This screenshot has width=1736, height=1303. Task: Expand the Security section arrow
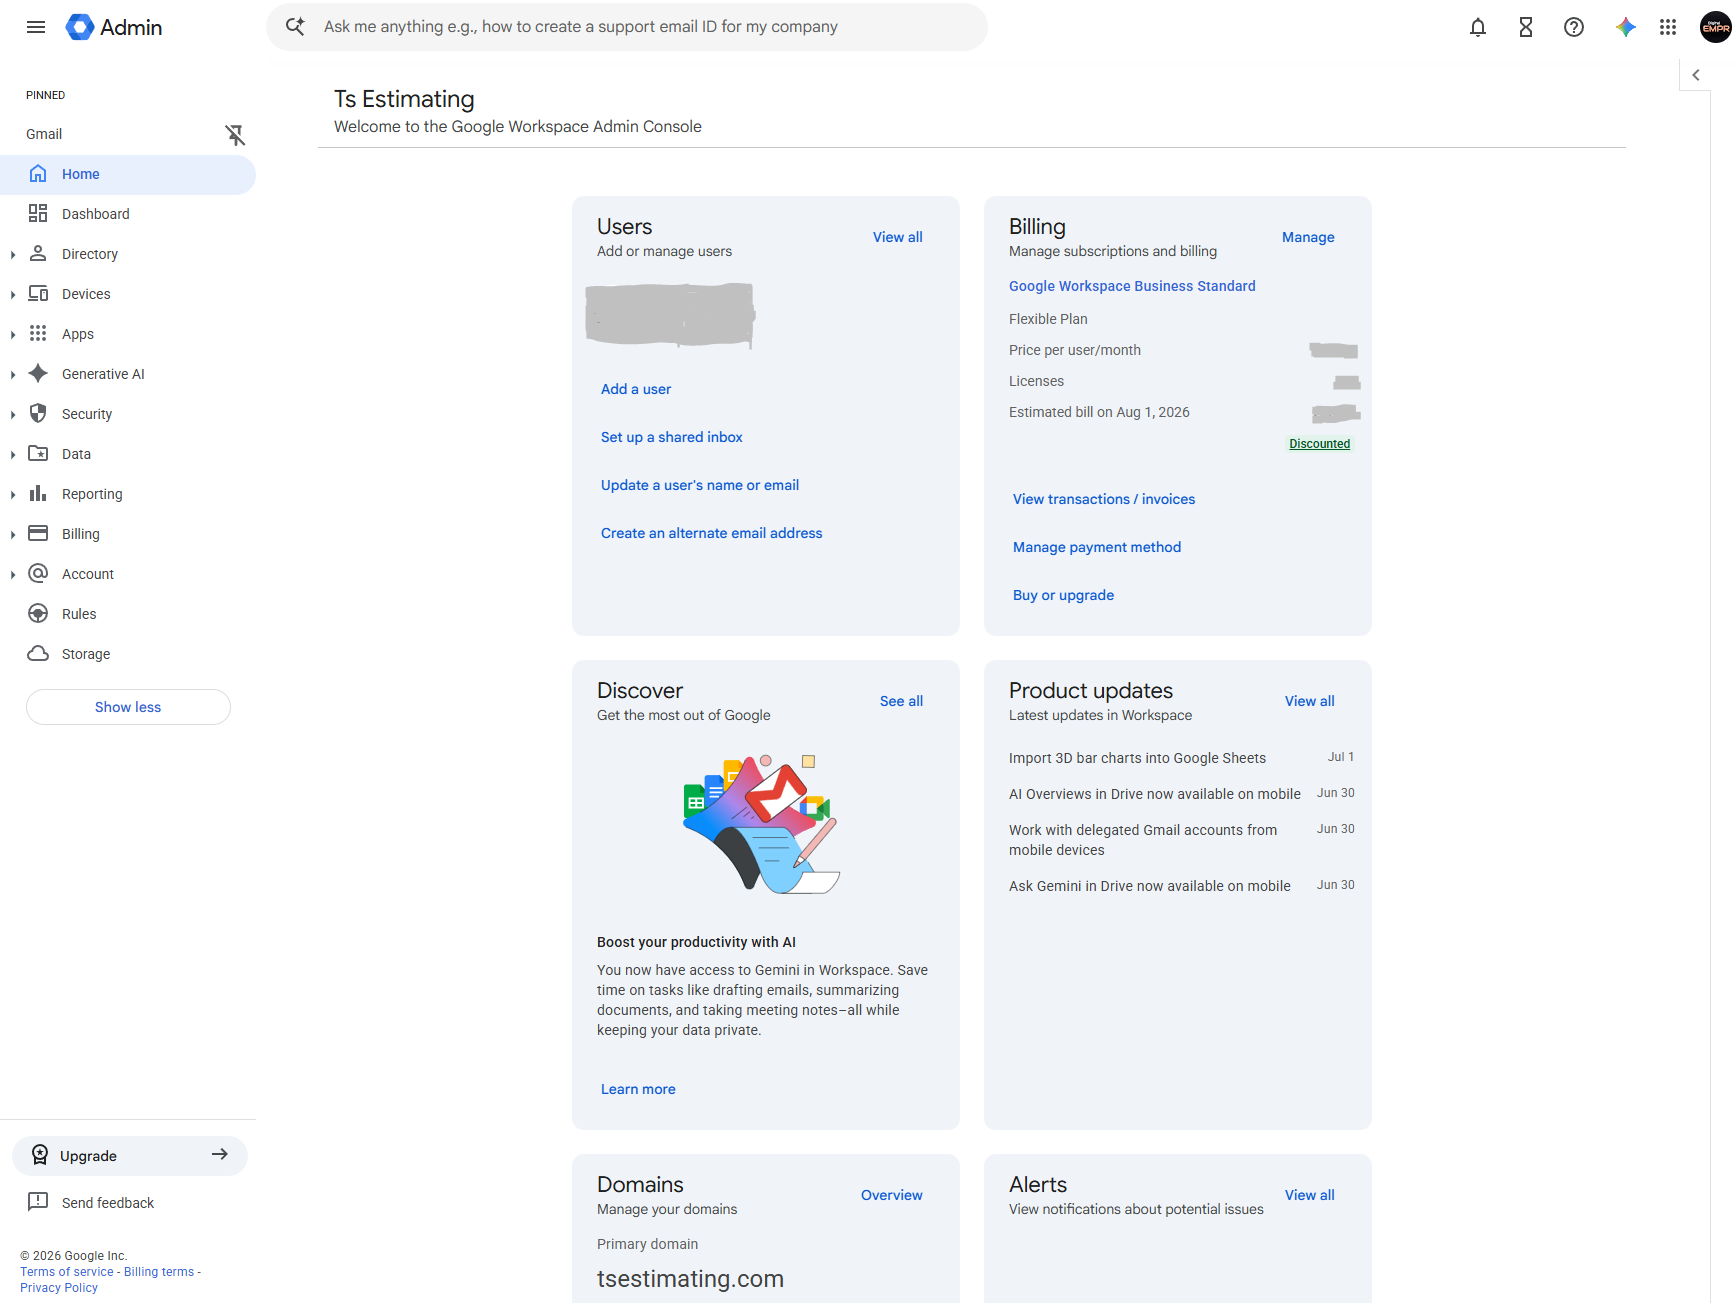[12, 415]
